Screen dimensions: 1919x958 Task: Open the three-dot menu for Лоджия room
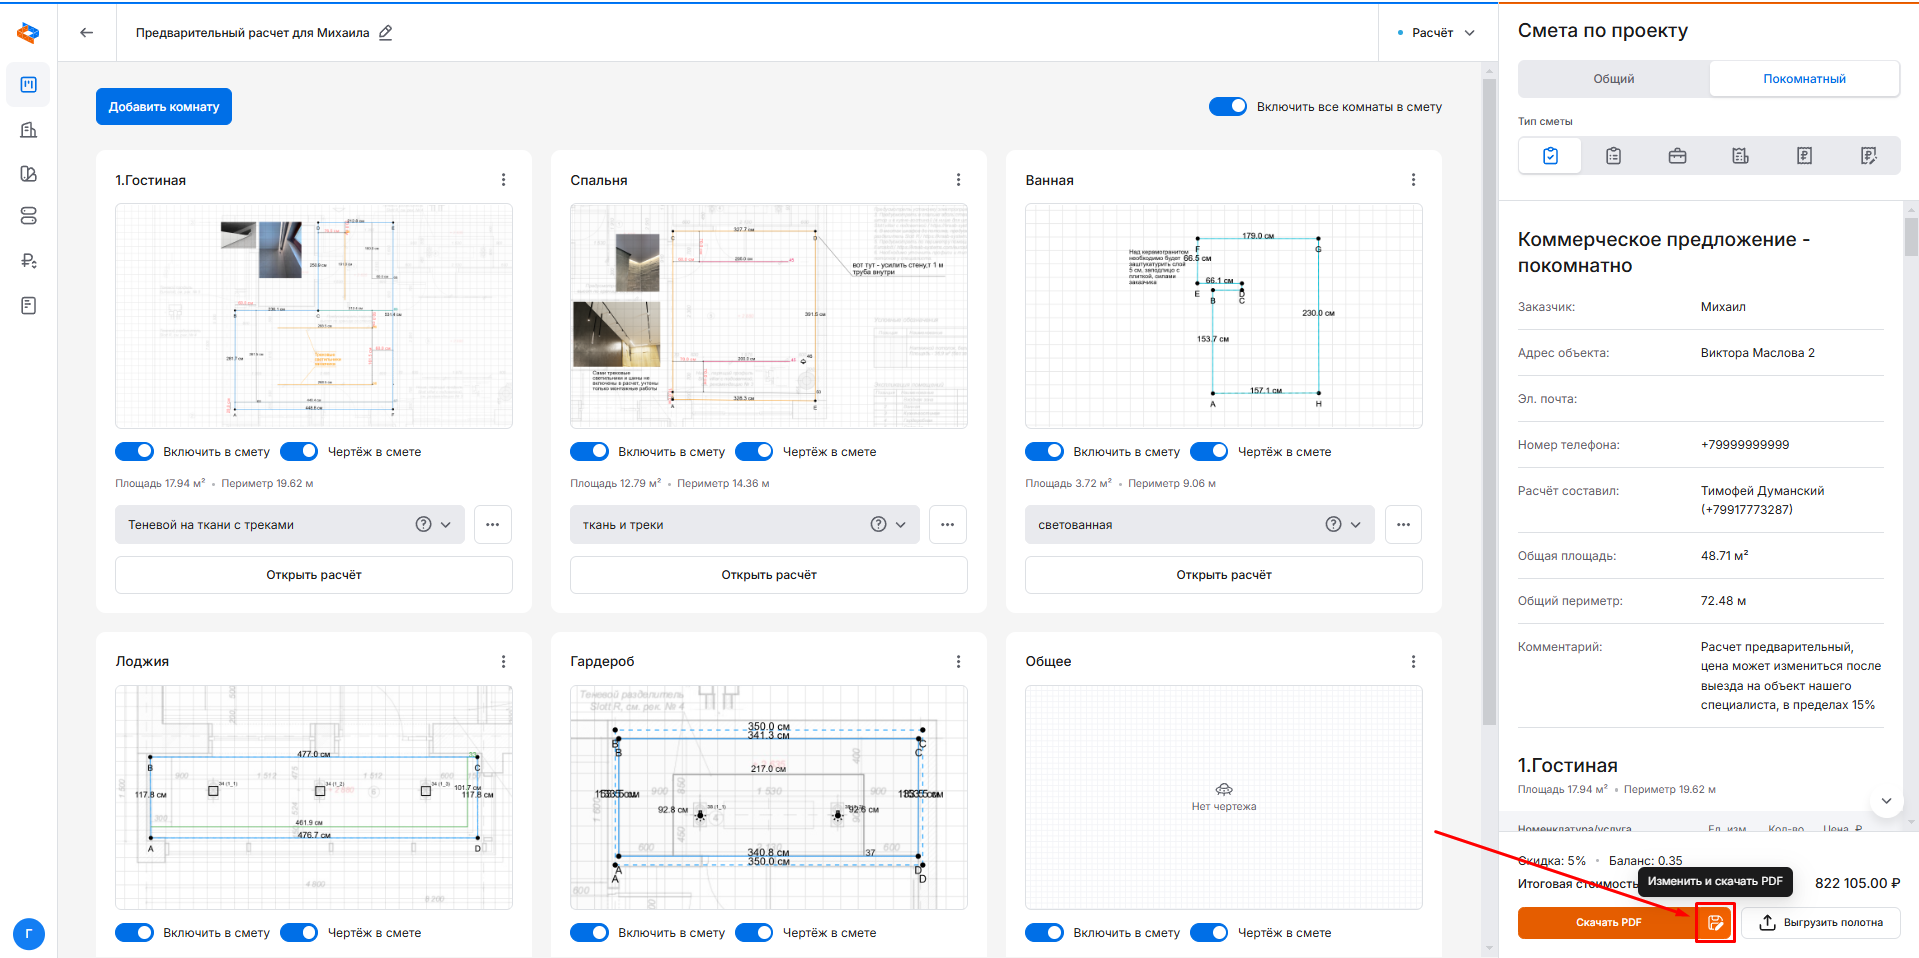pyautogui.click(x=503, y=661)
